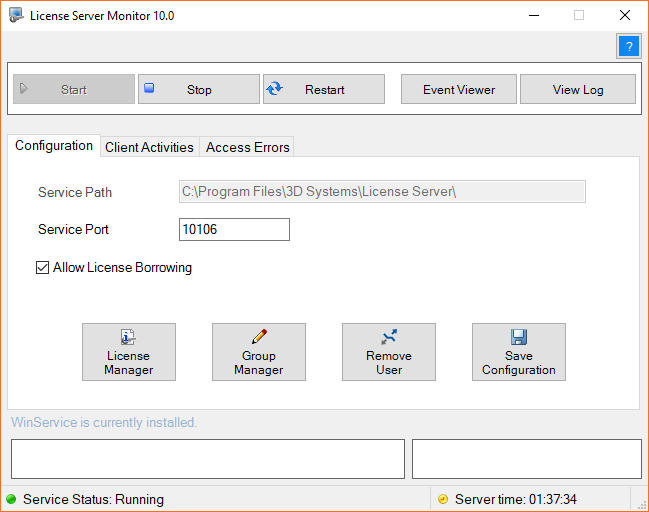Screen dimensions: 649x512
Task: Click the empty left message box
Action: (x=207, y=459)
